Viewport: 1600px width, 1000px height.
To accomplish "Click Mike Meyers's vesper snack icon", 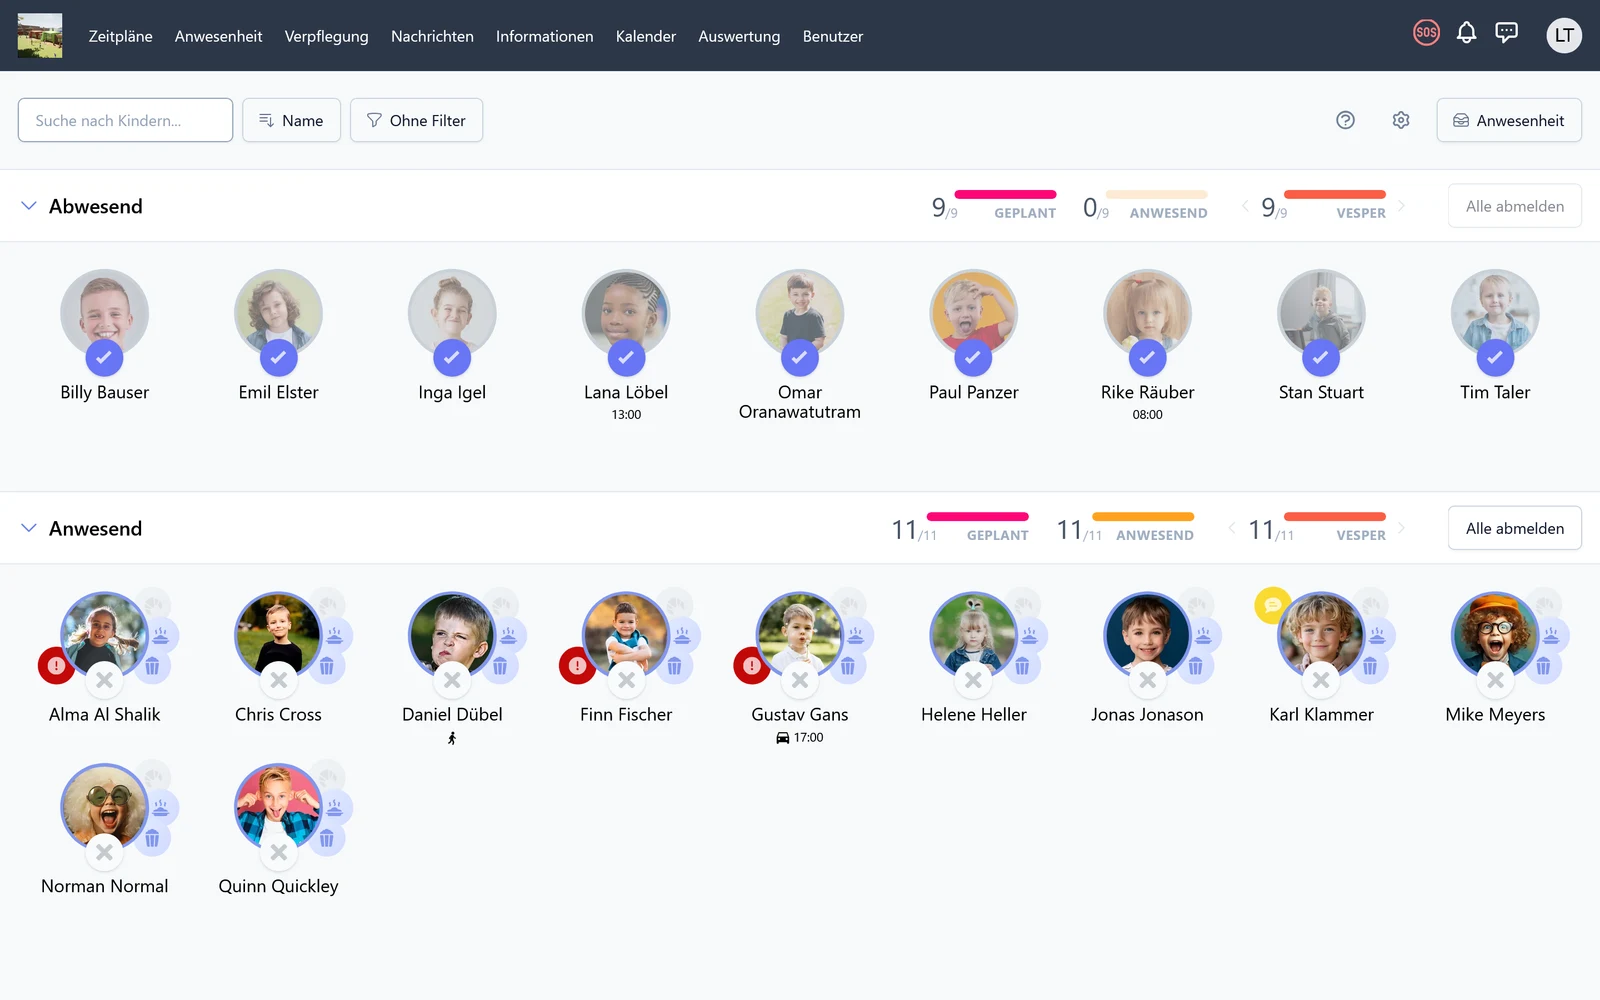I will [1543, 666].
